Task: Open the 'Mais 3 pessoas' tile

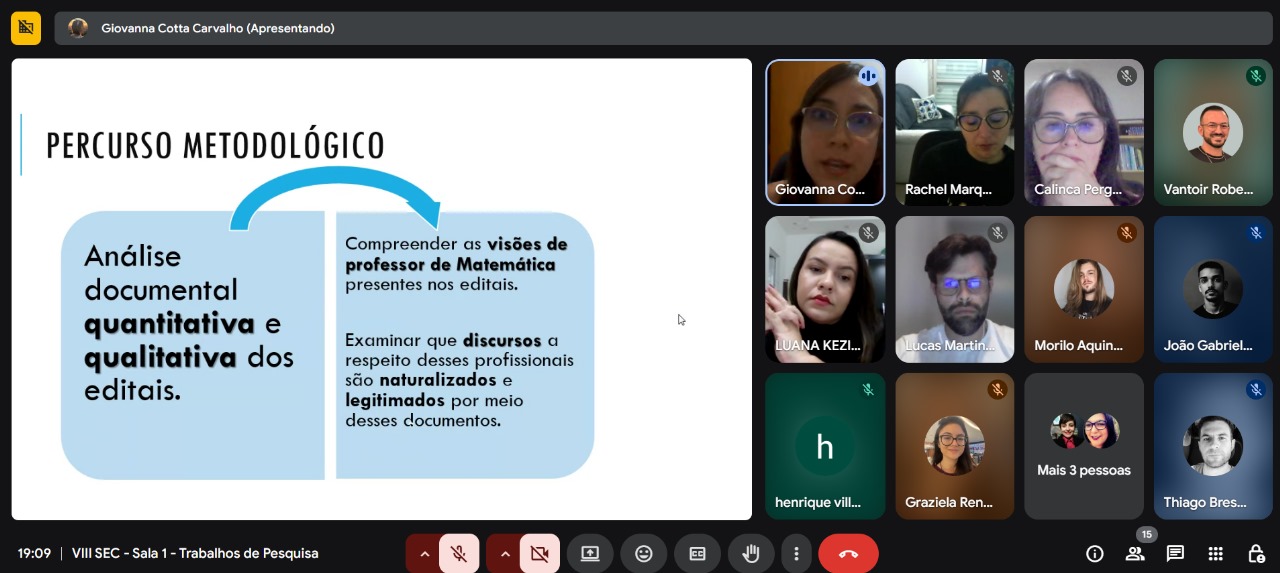Action: pyautogui.click(x=1084, y=446)
